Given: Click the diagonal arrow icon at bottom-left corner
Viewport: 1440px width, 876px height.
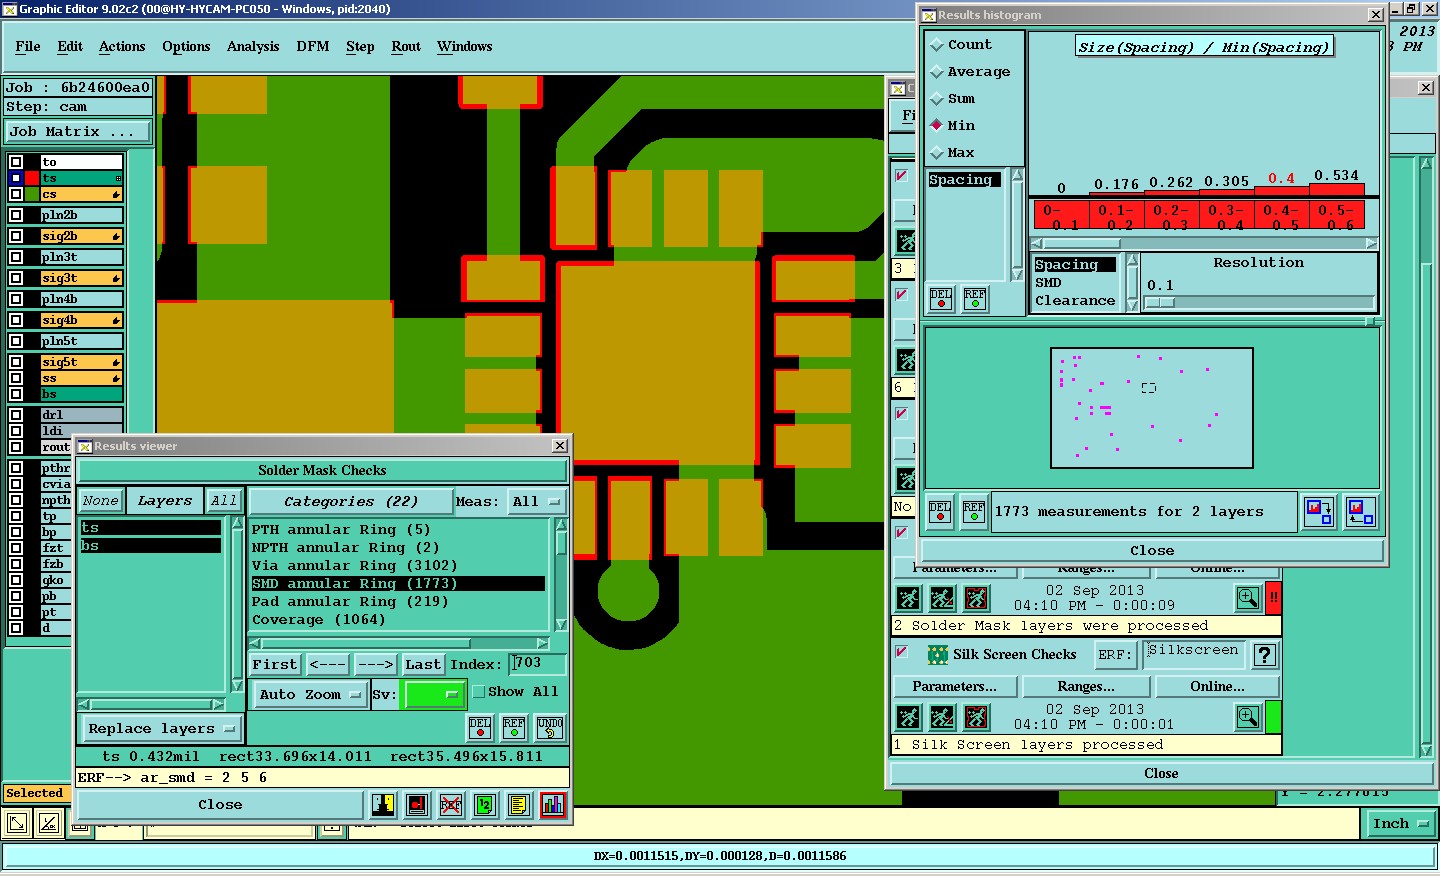Looking at the screenshot, I should [17, 824].
